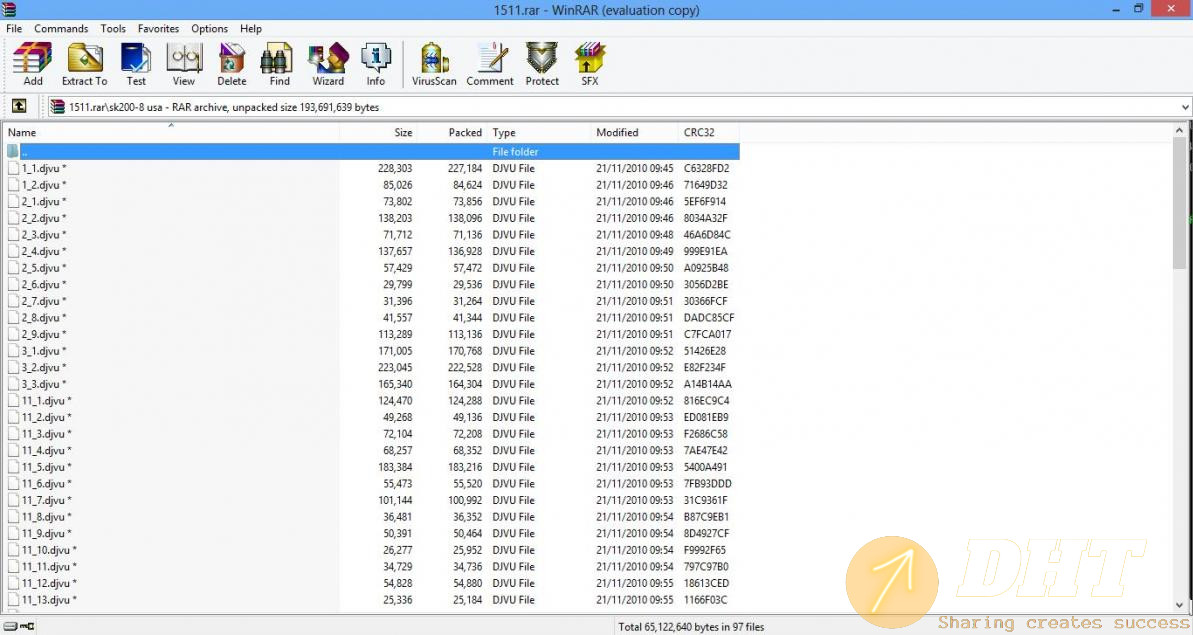The height and width of the screenshot is (635, 1193).
Task: Select the parent folder '..' icon
Action: [x=13, y=151]
